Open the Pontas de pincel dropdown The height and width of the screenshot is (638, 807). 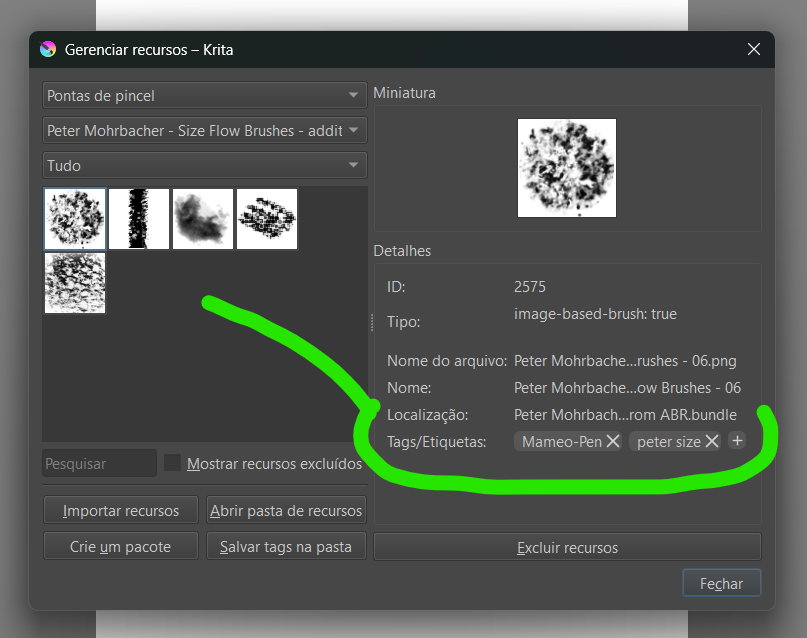(204, 95)
